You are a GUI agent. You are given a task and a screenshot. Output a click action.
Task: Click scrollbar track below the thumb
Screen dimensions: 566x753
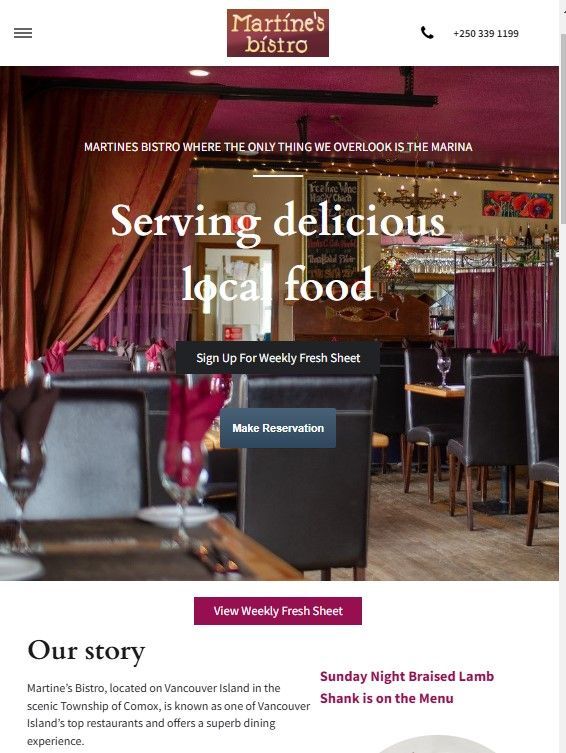point(563,480)
